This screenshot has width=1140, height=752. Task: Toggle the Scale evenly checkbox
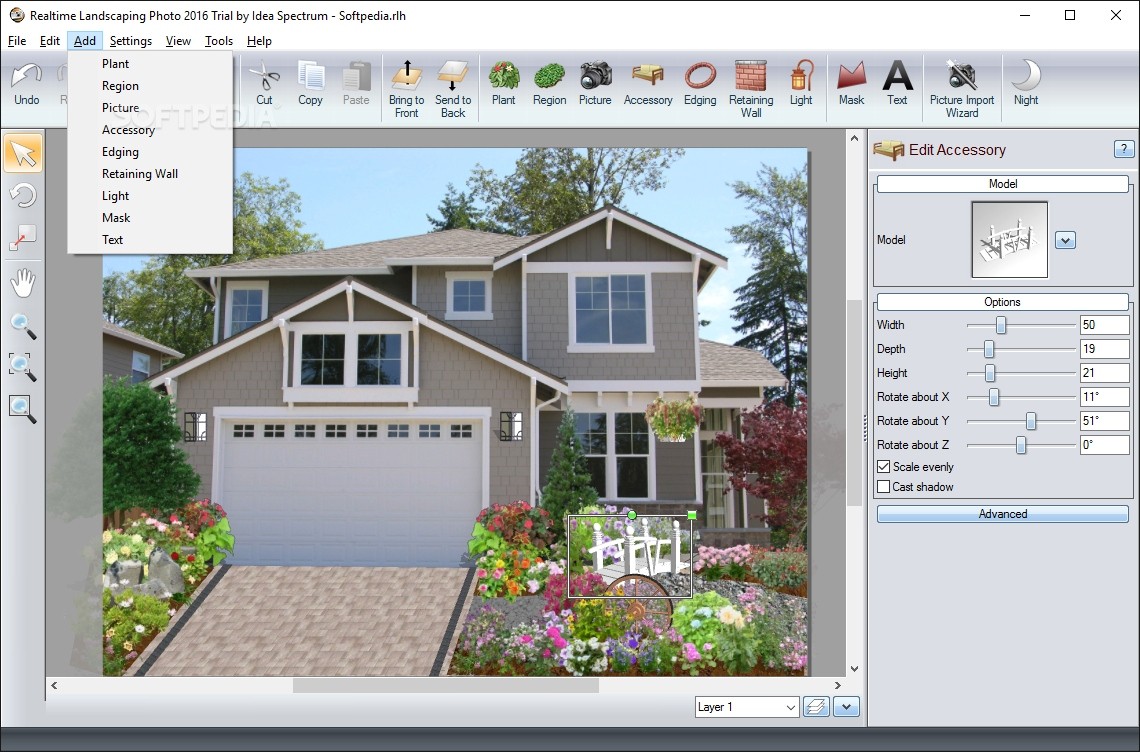(x=884, y=467)
